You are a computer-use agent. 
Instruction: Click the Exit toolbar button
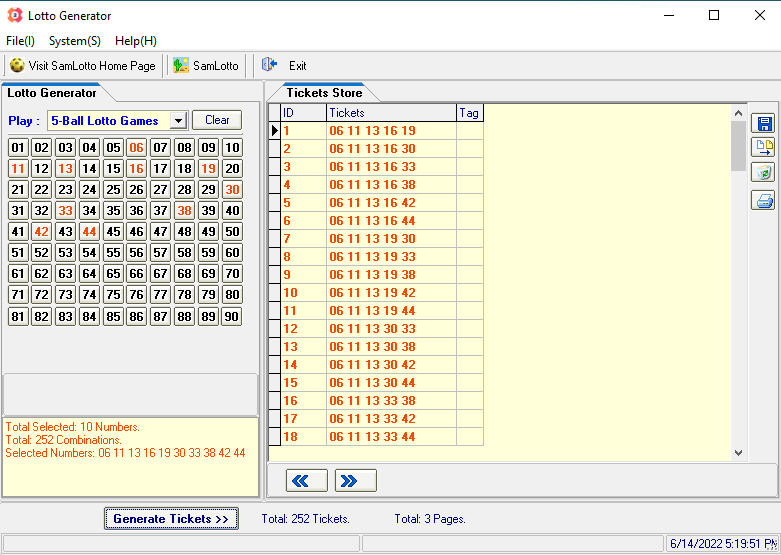click(284, 66)
